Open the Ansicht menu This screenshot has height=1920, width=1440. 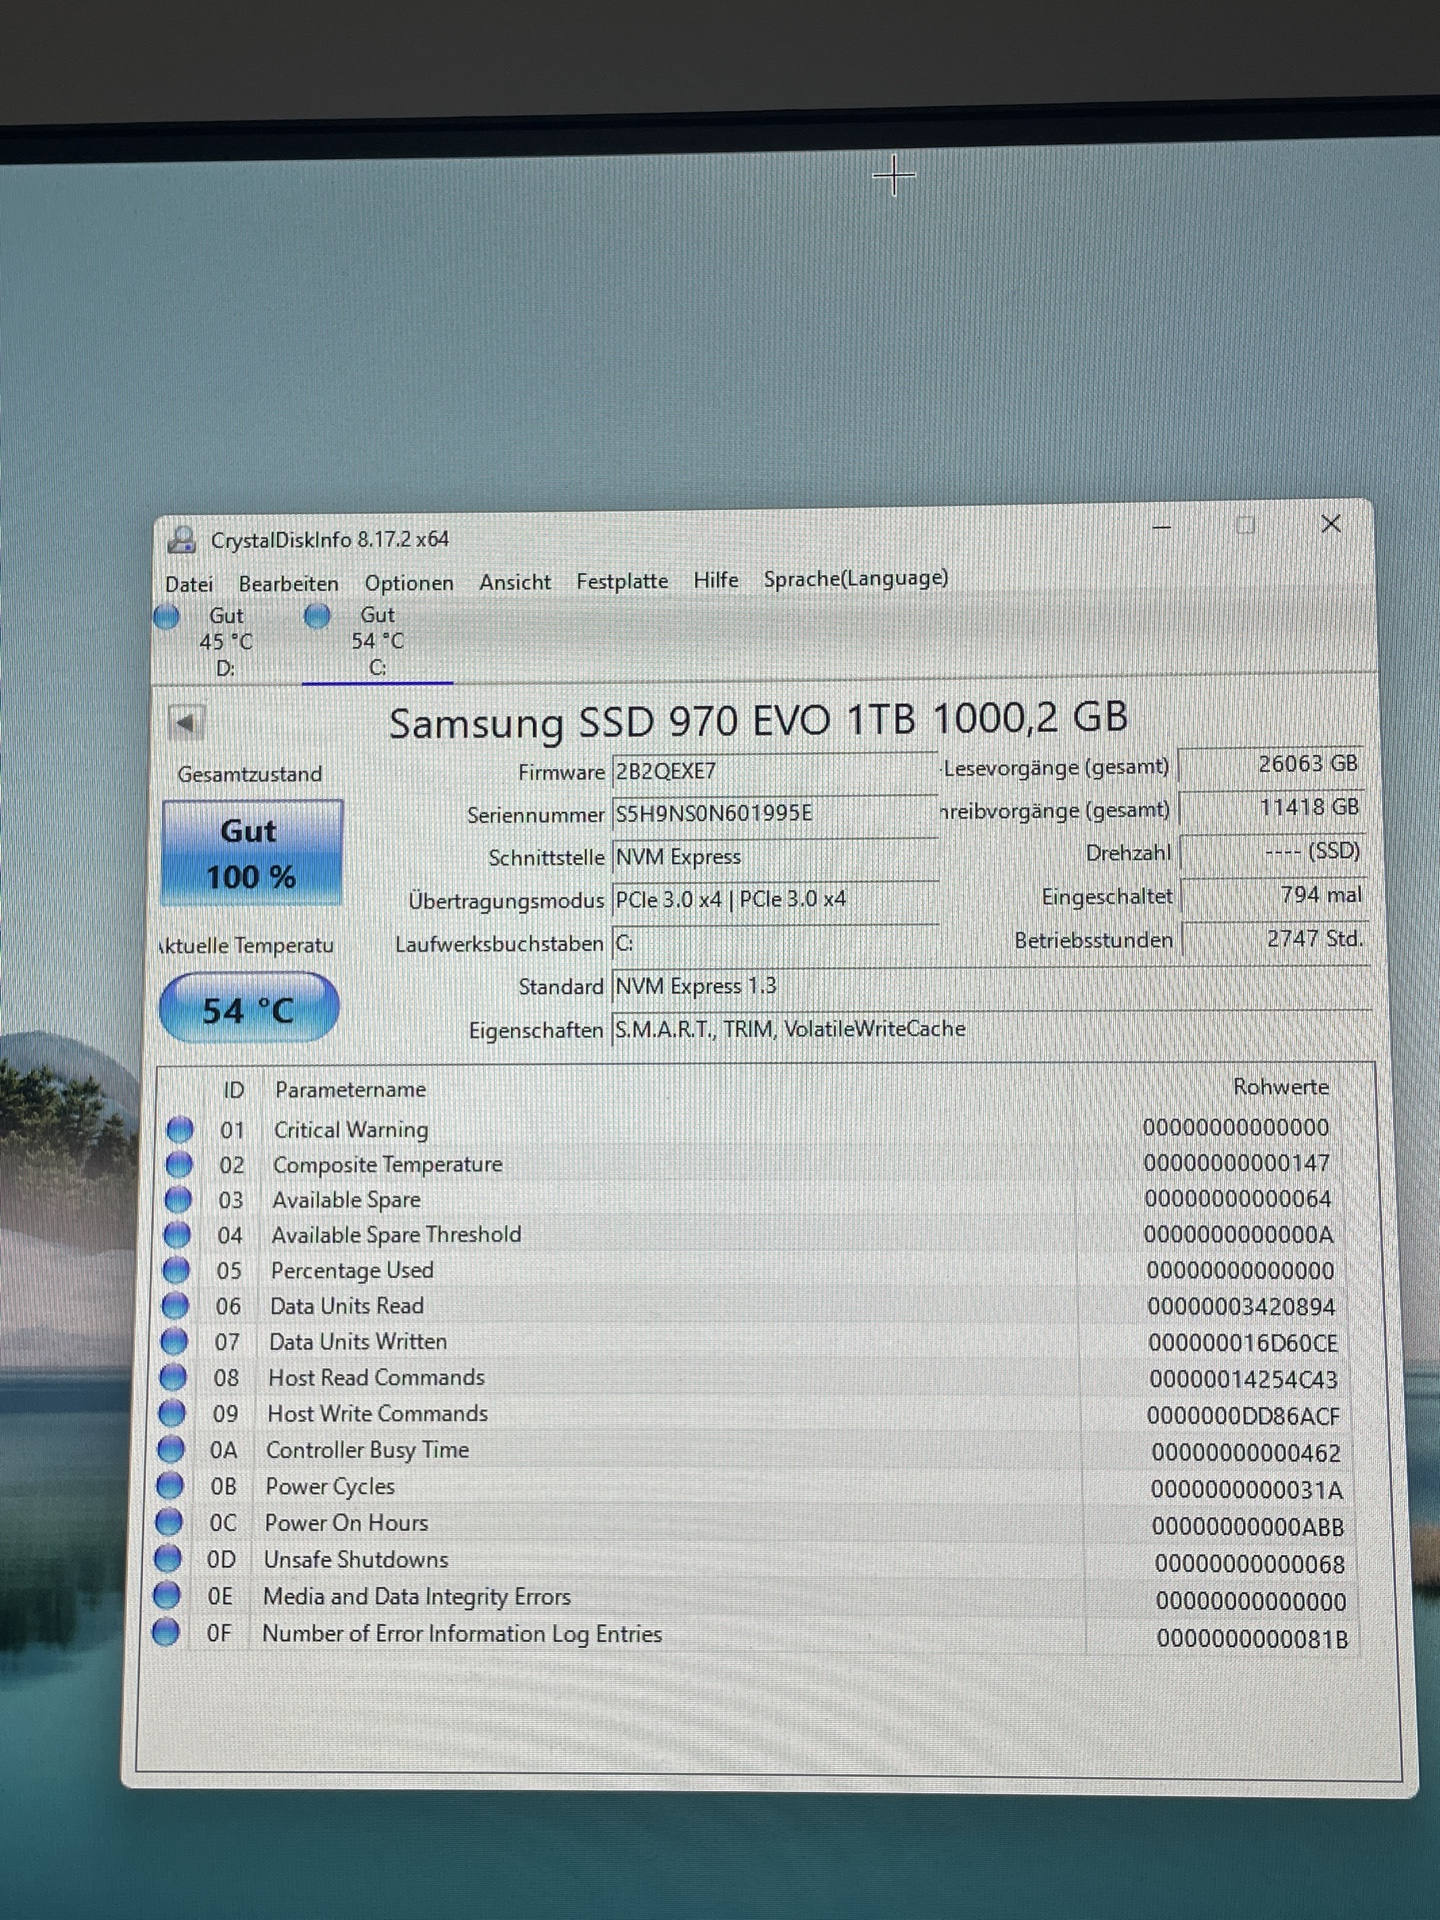[515, 582]
